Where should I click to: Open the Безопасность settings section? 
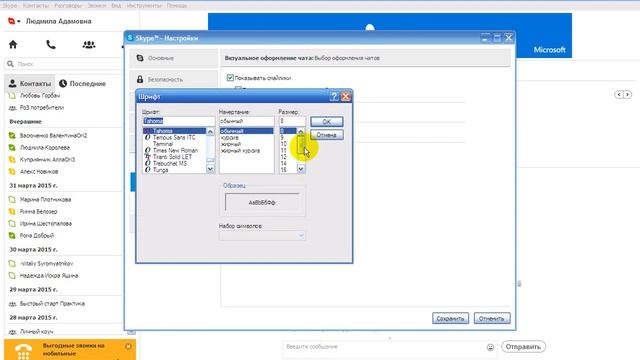[x=174, y=80]
